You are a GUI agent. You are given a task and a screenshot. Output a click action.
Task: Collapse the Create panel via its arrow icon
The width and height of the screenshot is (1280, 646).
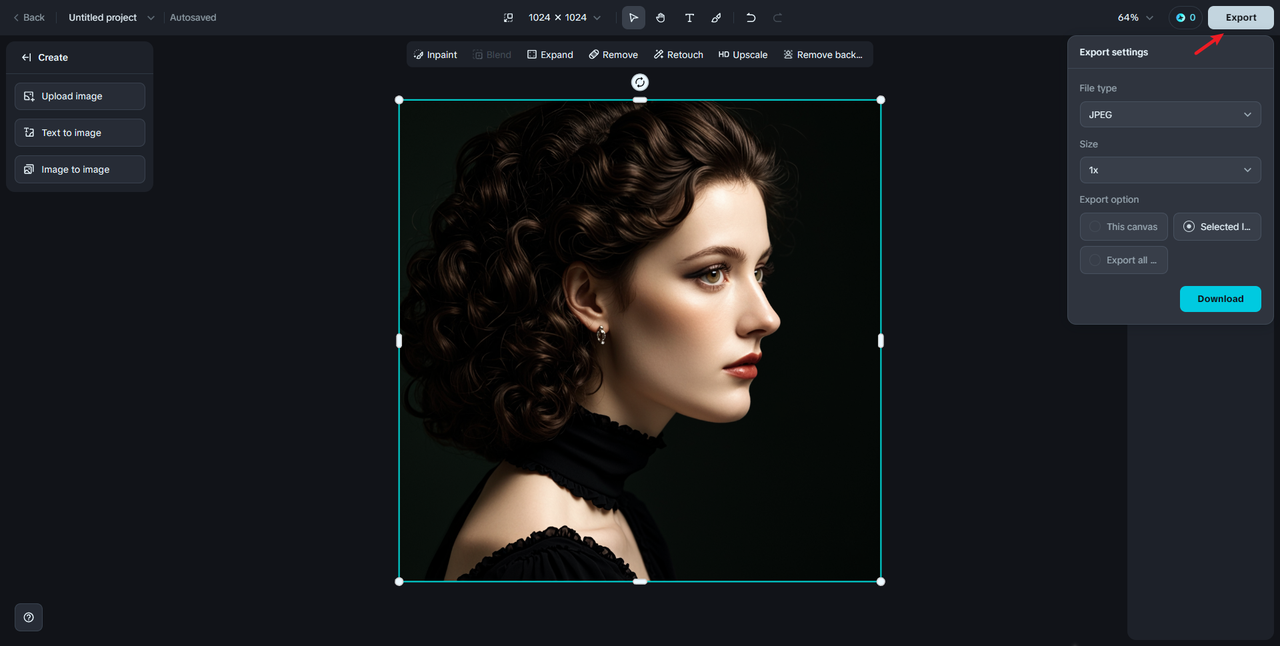(x=26, y=57)
